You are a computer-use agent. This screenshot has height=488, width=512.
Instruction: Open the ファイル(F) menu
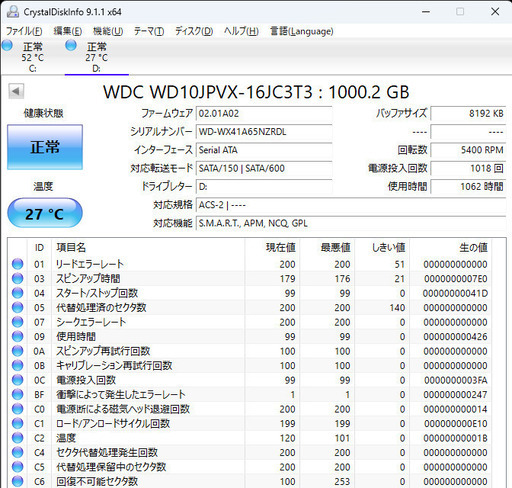pos(24,31)
